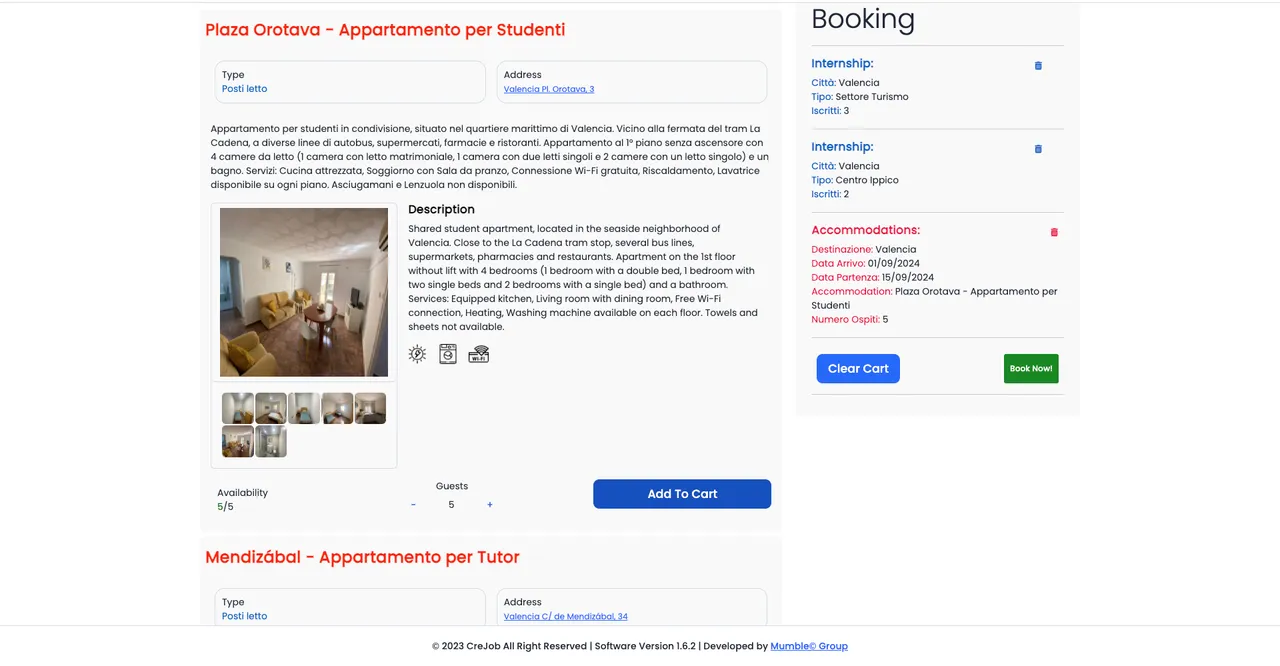This screenshot has height=666, width=1280.
Task: Decrease guests using the minus stepper
Action: click(x=413, y=504)
